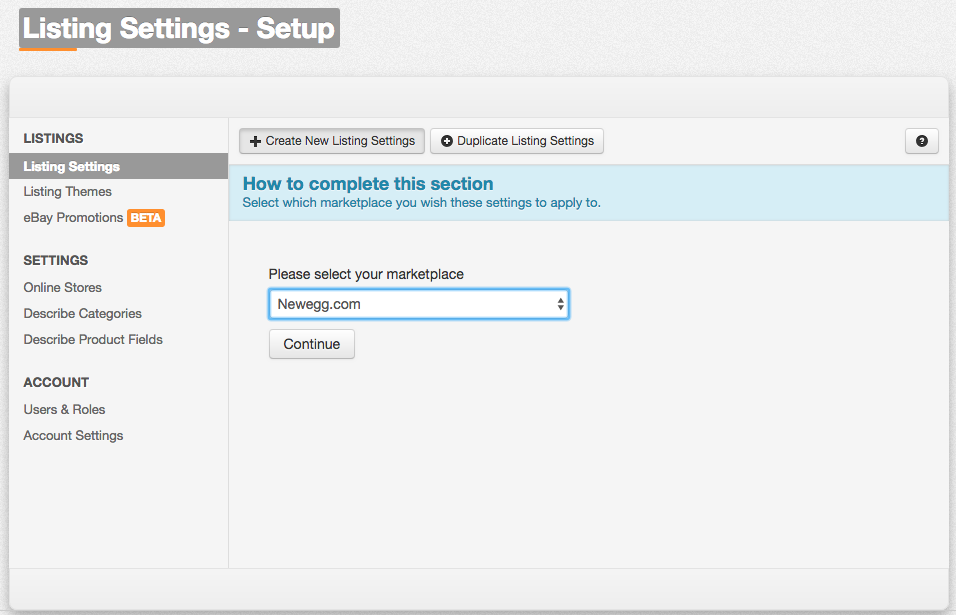956x615 pixels.
Task: Click the up-down arrows on the marketplace selector
Action: [560, 304]
